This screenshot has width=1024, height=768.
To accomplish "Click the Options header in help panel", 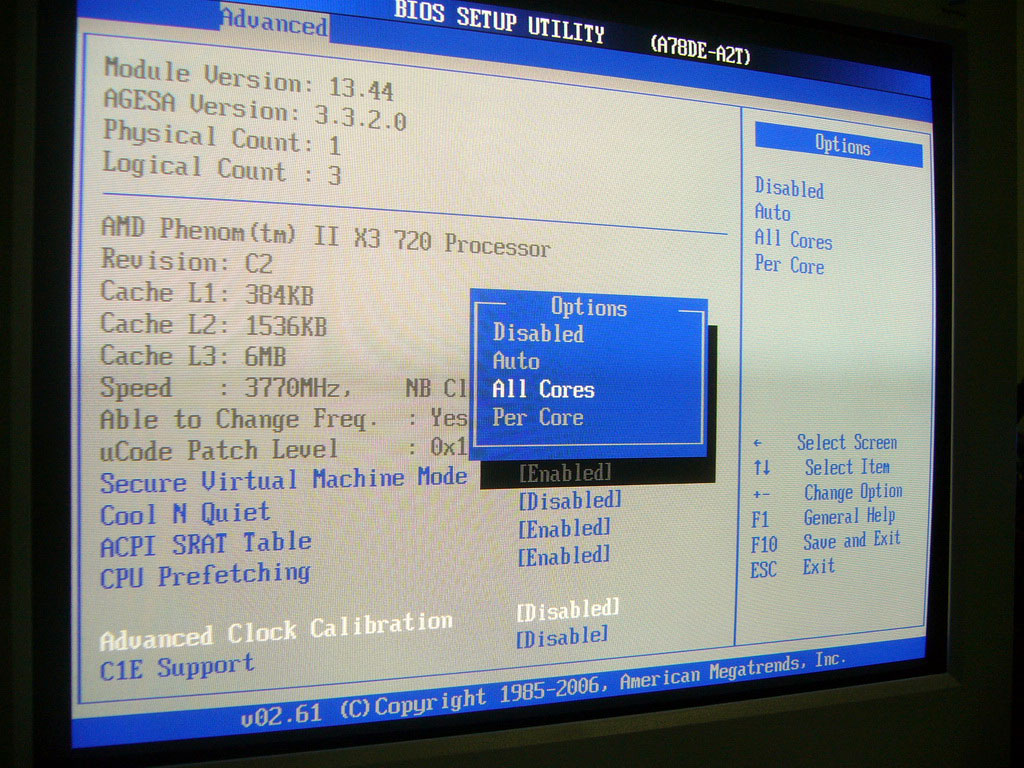I will [x=839, y=144].
